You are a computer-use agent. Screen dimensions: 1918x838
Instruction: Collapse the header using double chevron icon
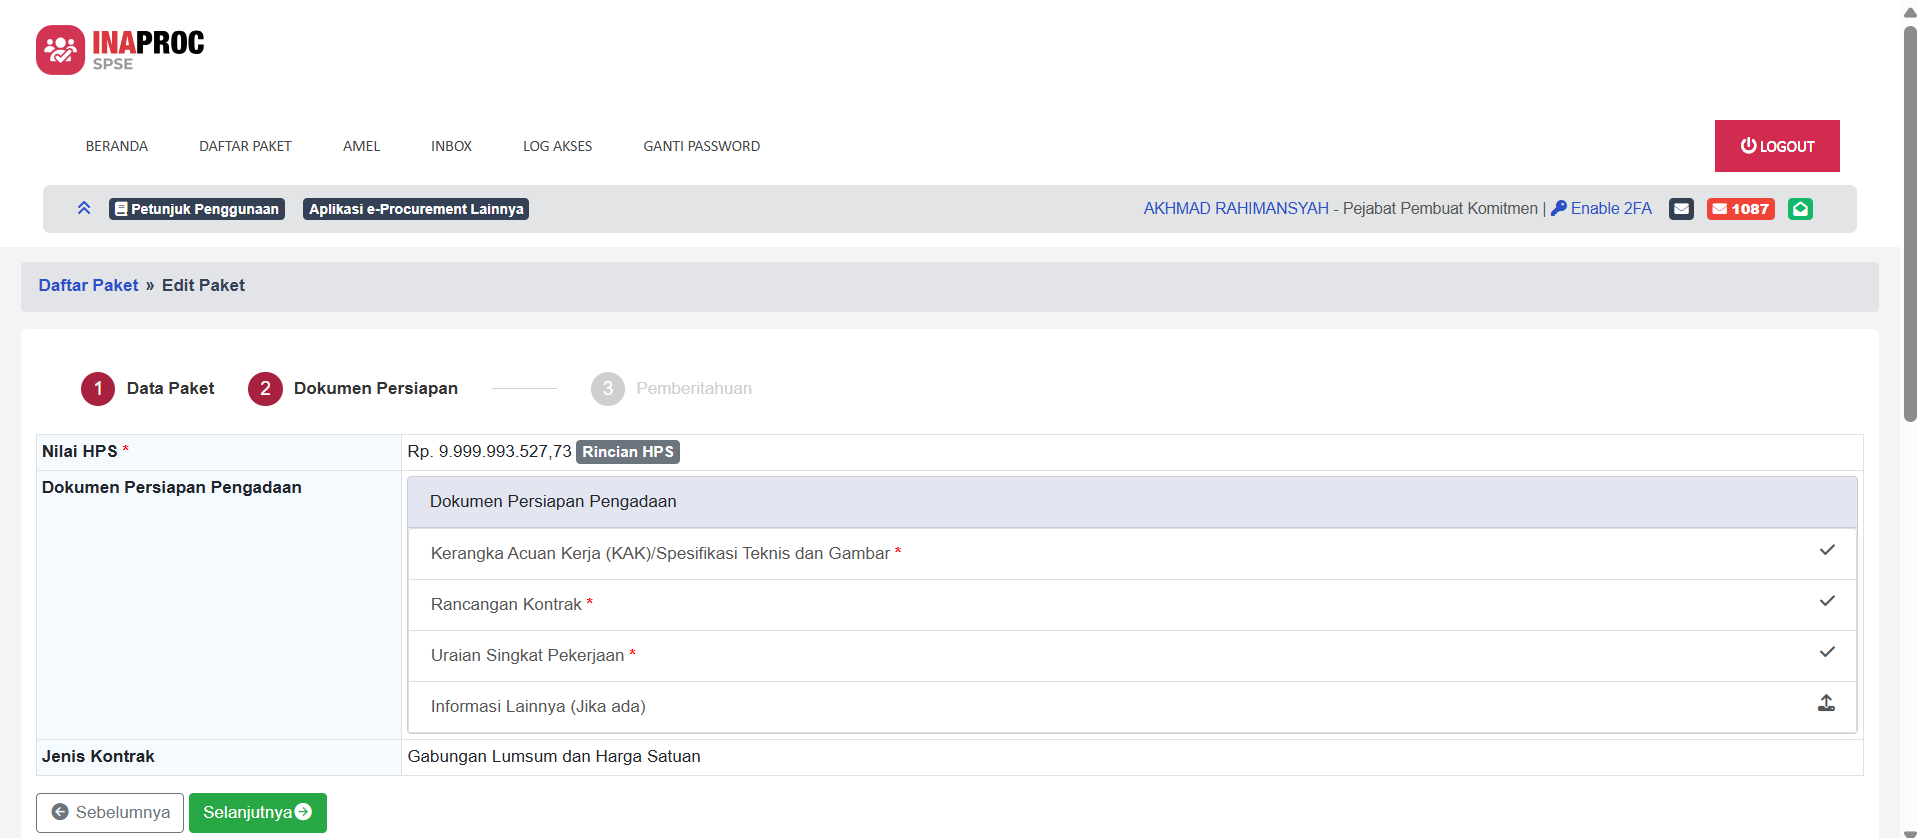point(84,208)
